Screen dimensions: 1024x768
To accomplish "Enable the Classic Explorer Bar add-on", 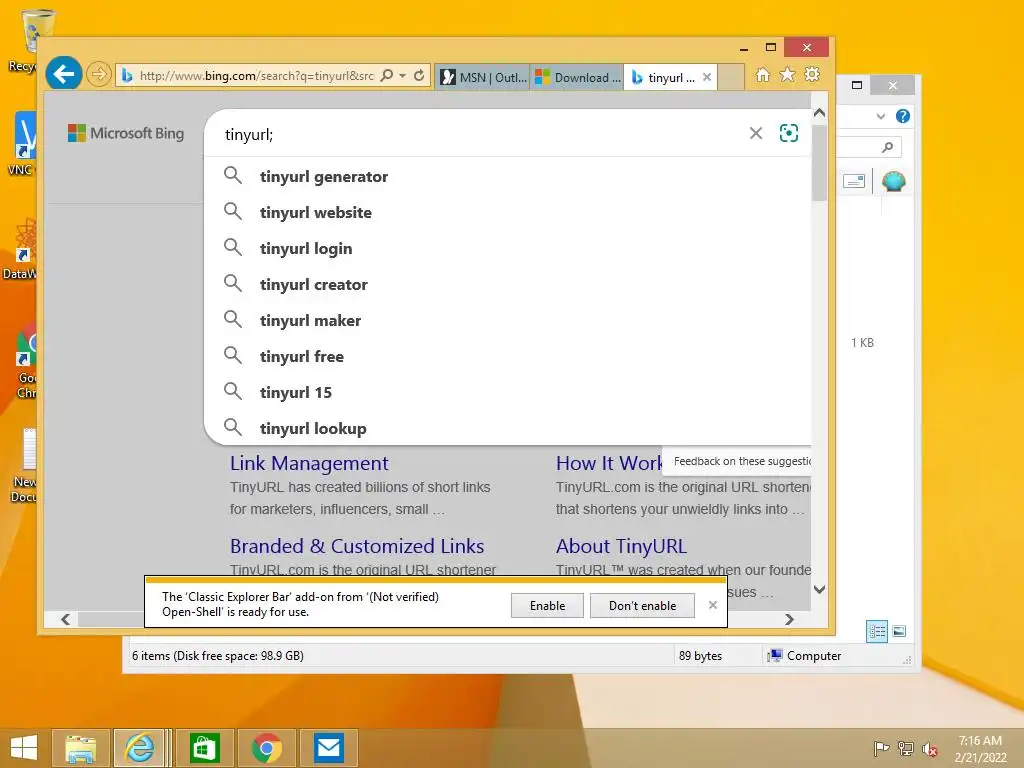I will [547, 605].
